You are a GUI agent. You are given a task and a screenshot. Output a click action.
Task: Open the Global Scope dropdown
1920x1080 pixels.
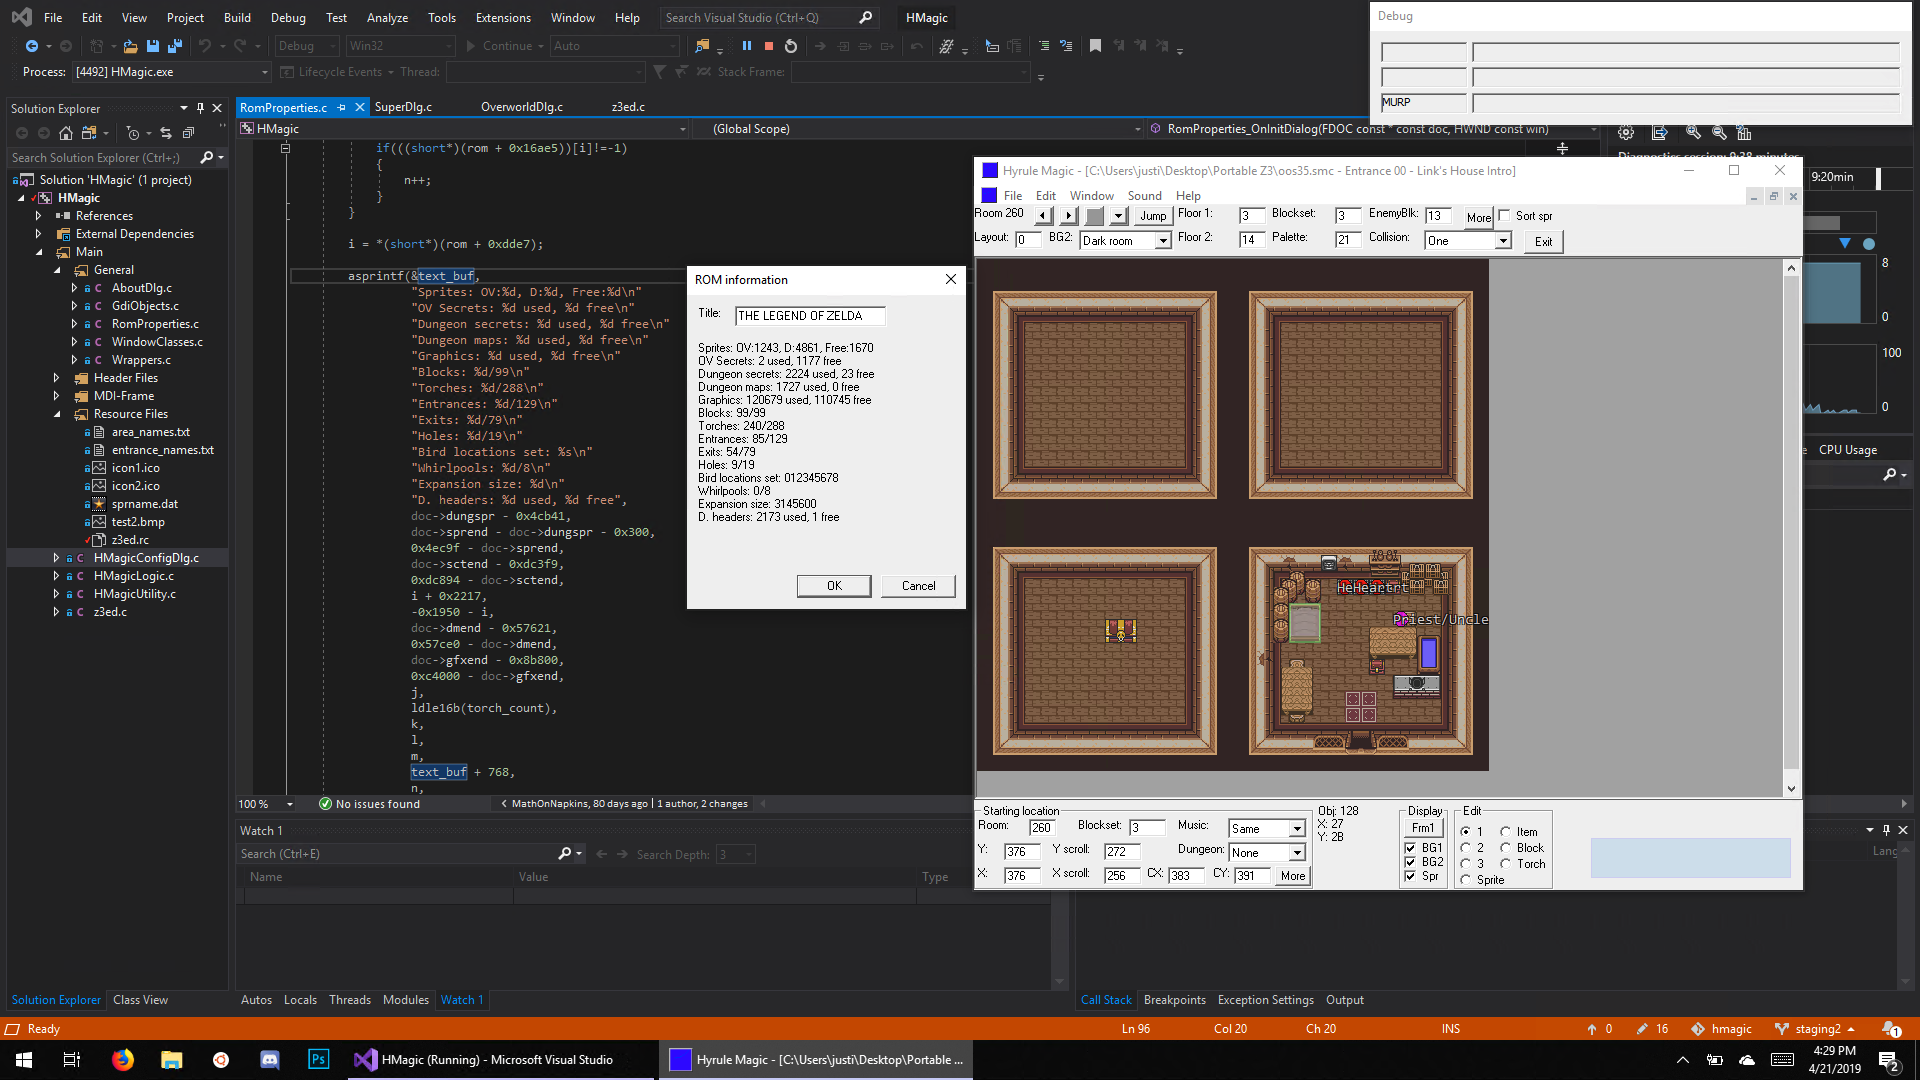click(x=1137, y=129)
